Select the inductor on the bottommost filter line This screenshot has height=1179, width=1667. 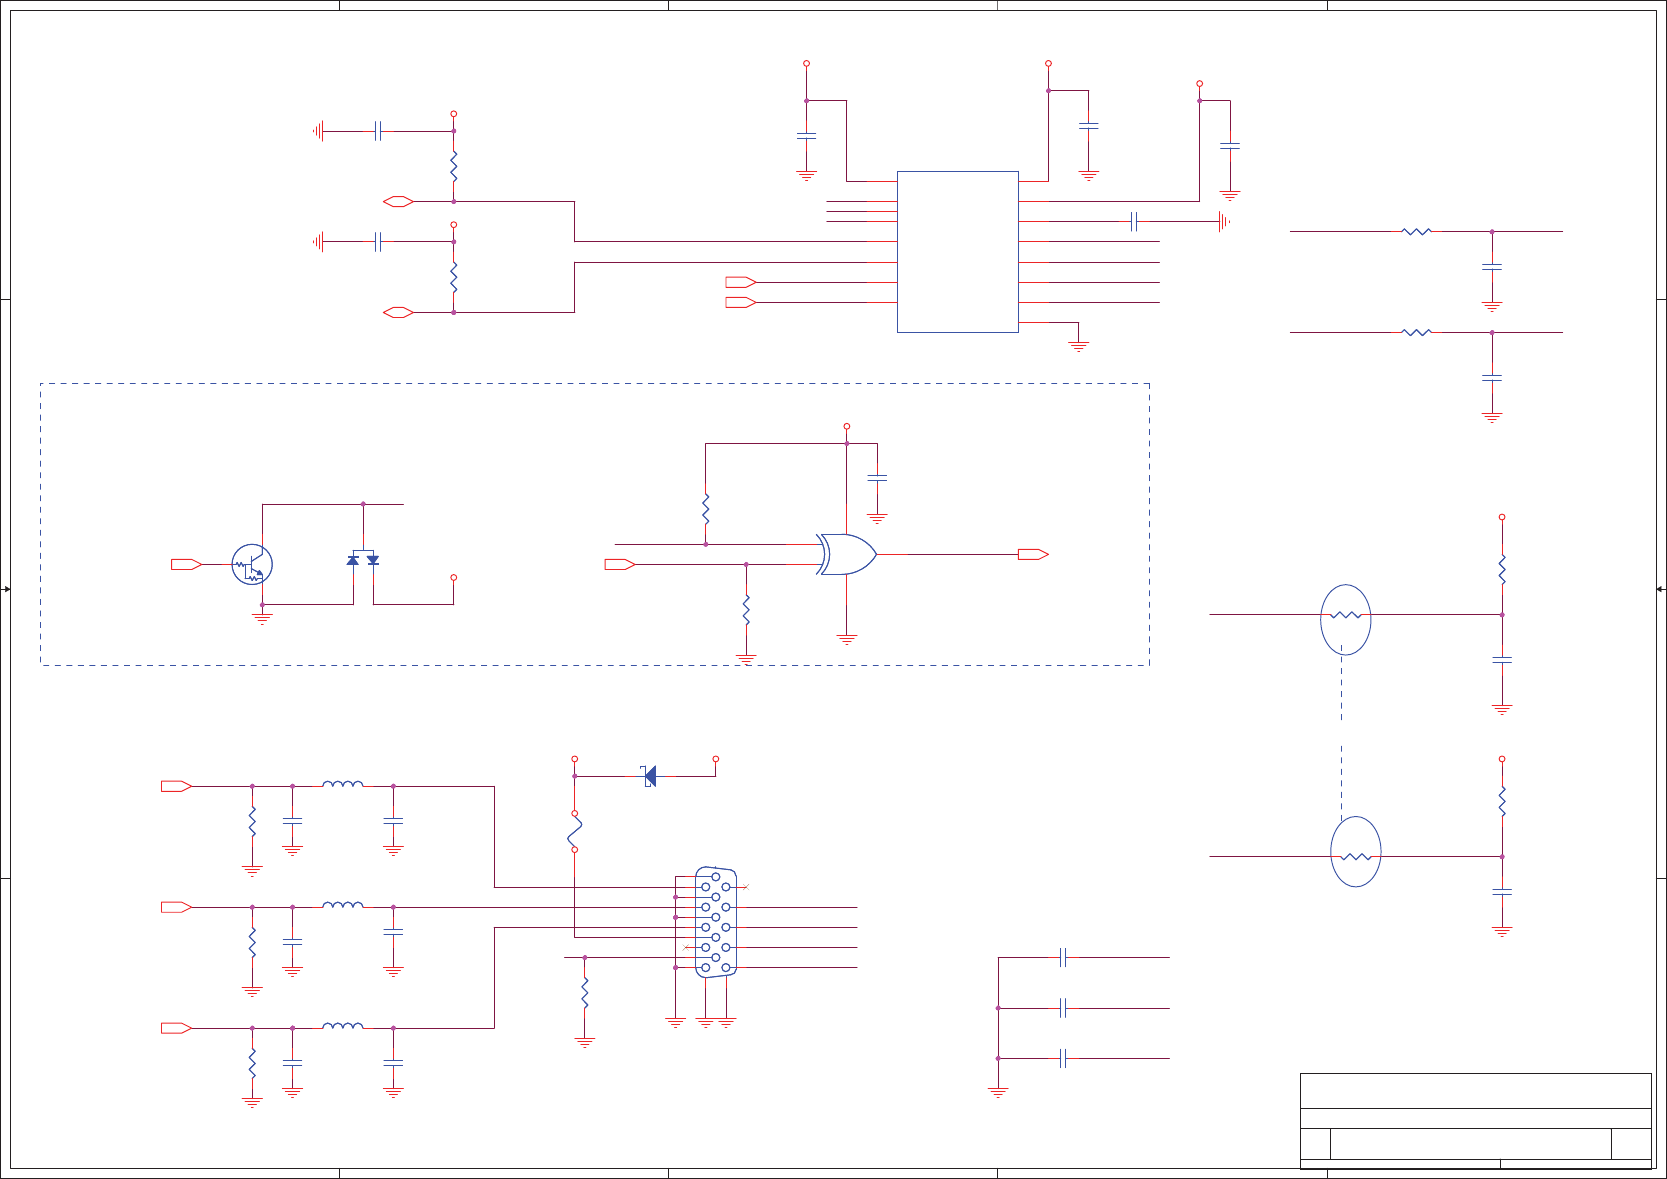(x=343, y=1026)
